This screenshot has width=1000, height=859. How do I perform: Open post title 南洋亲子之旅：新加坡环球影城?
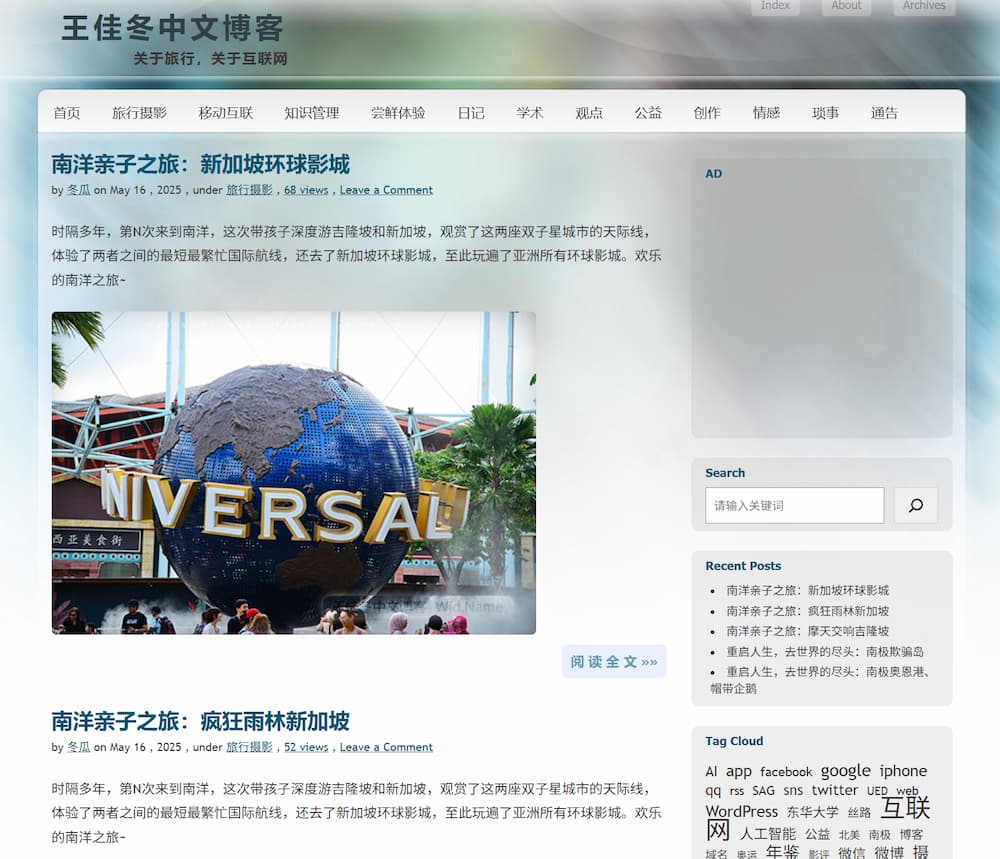click(x=200, y=164)
